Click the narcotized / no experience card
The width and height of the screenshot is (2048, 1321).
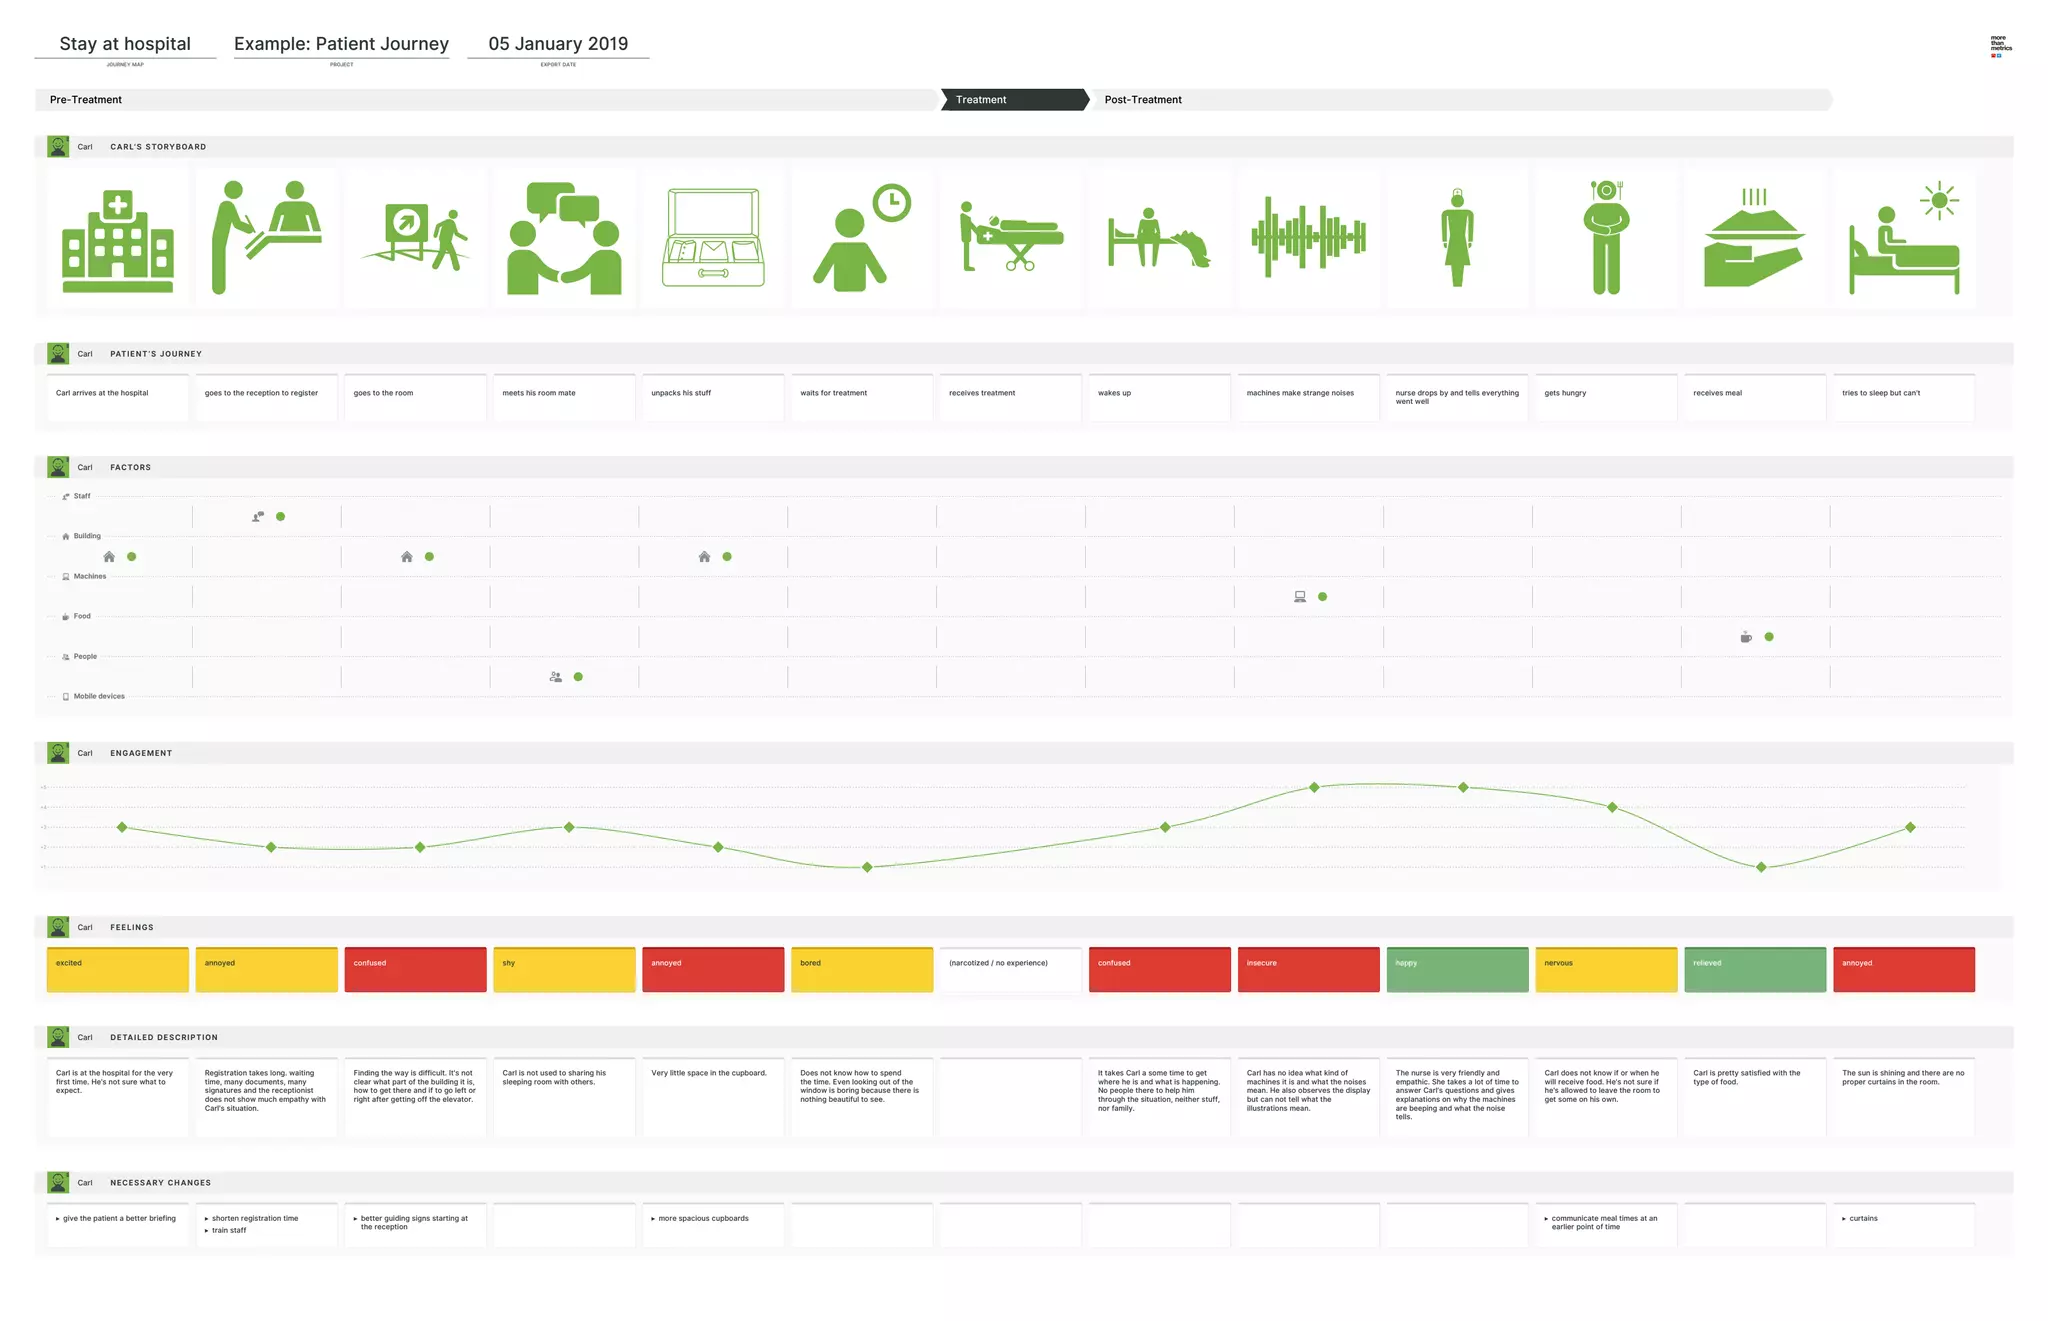(x=1011, y=969)
